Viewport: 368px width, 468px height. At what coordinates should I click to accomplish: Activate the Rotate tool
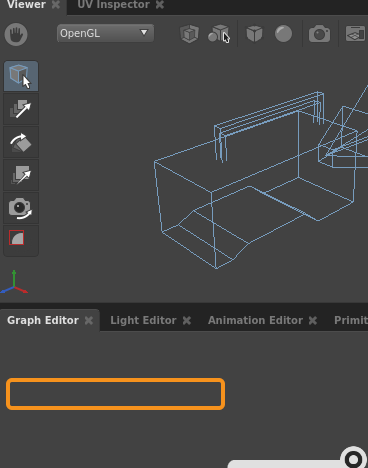pyautogui.click(x=21, y=142)
